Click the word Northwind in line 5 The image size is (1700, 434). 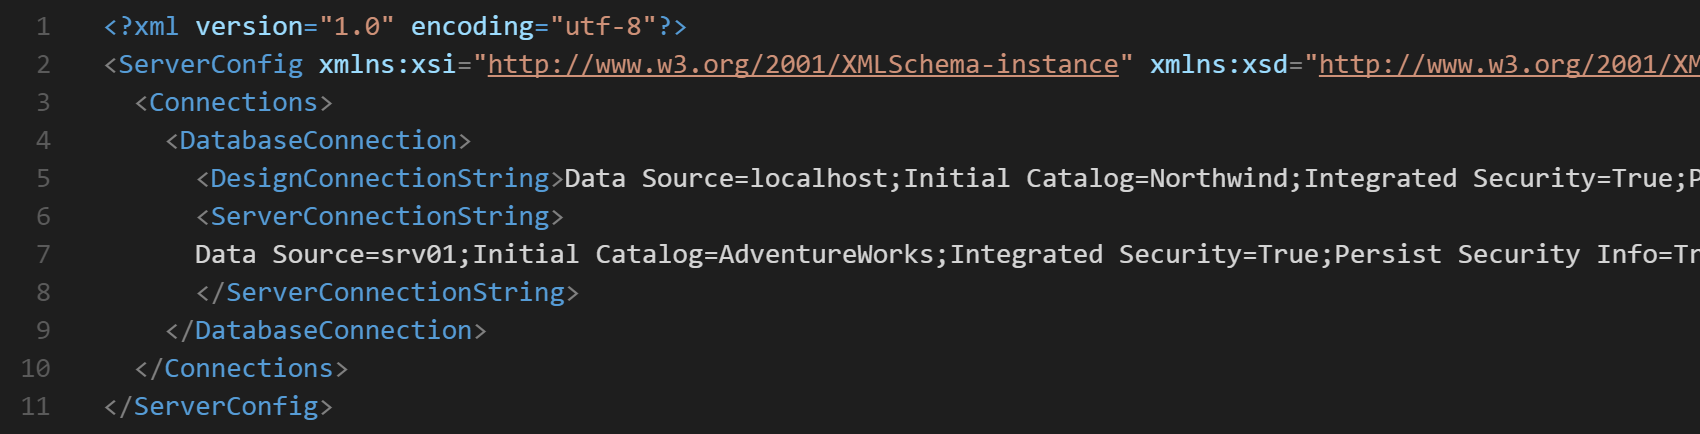point(1218,179)
